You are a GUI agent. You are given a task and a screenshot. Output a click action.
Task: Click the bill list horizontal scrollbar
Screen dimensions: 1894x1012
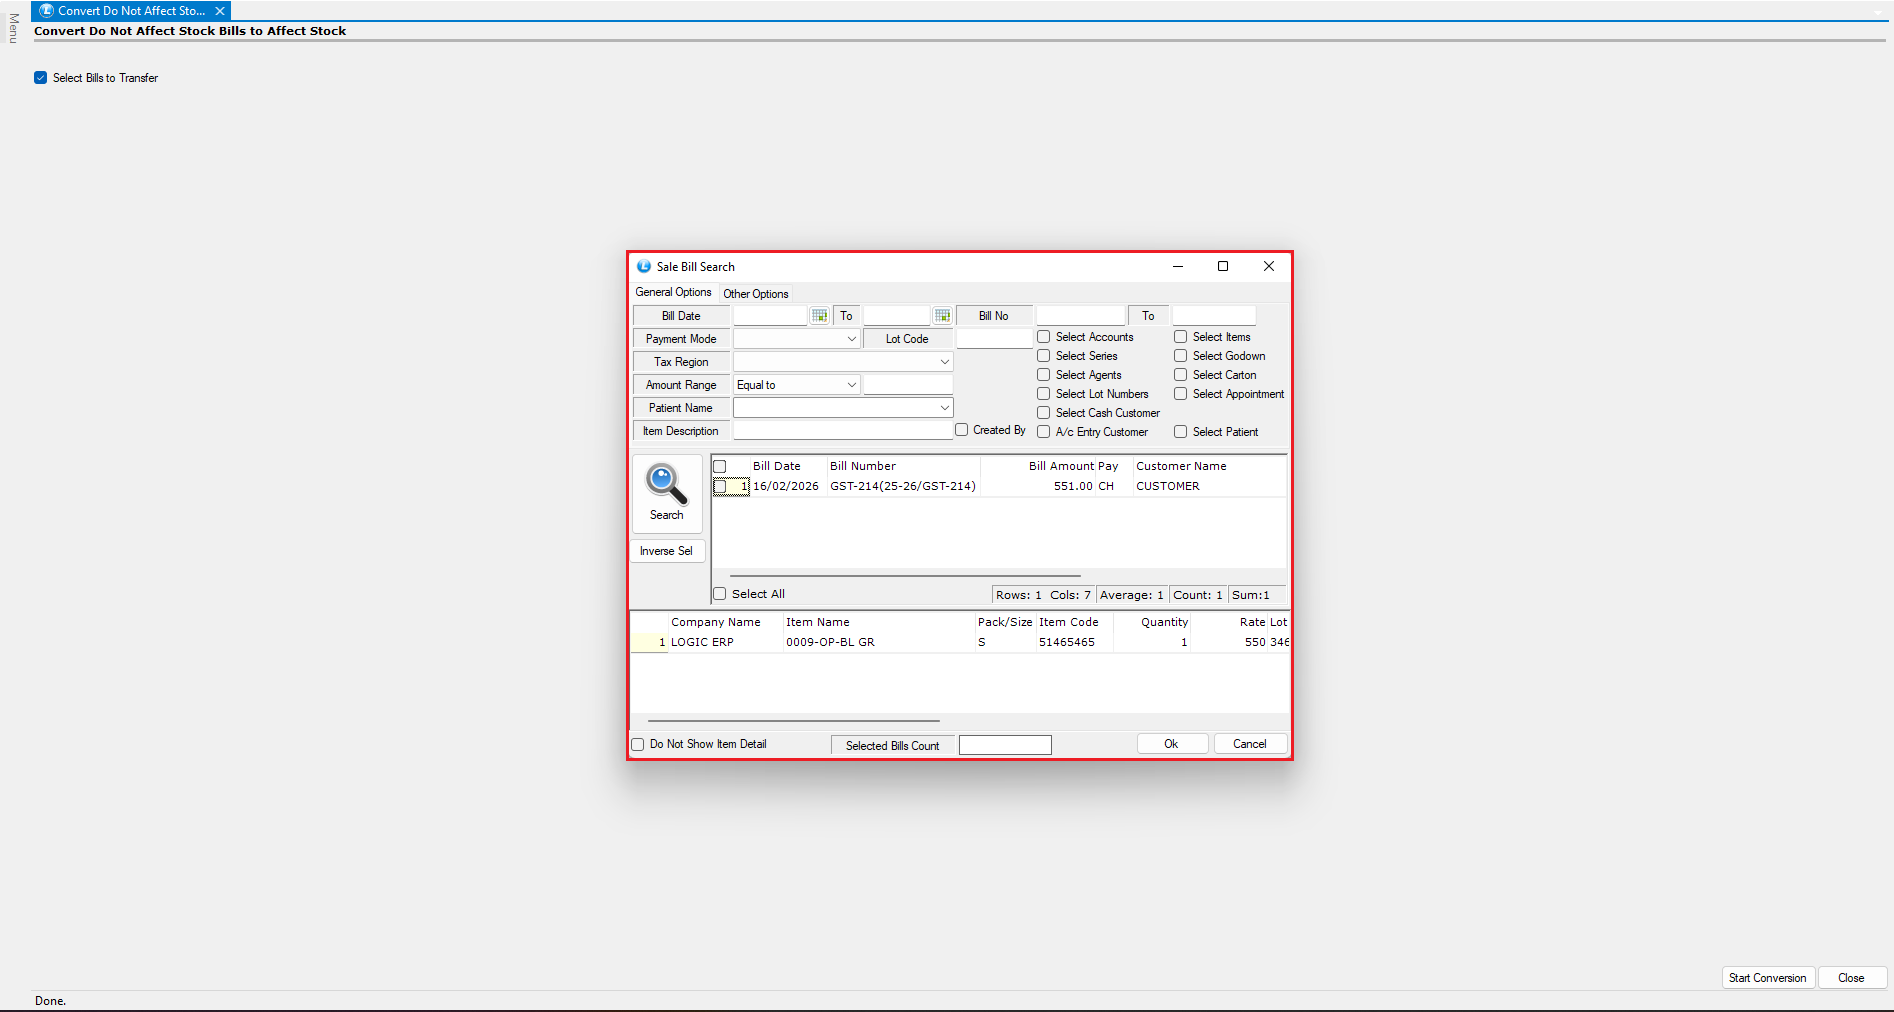click(x=905, y=576)
